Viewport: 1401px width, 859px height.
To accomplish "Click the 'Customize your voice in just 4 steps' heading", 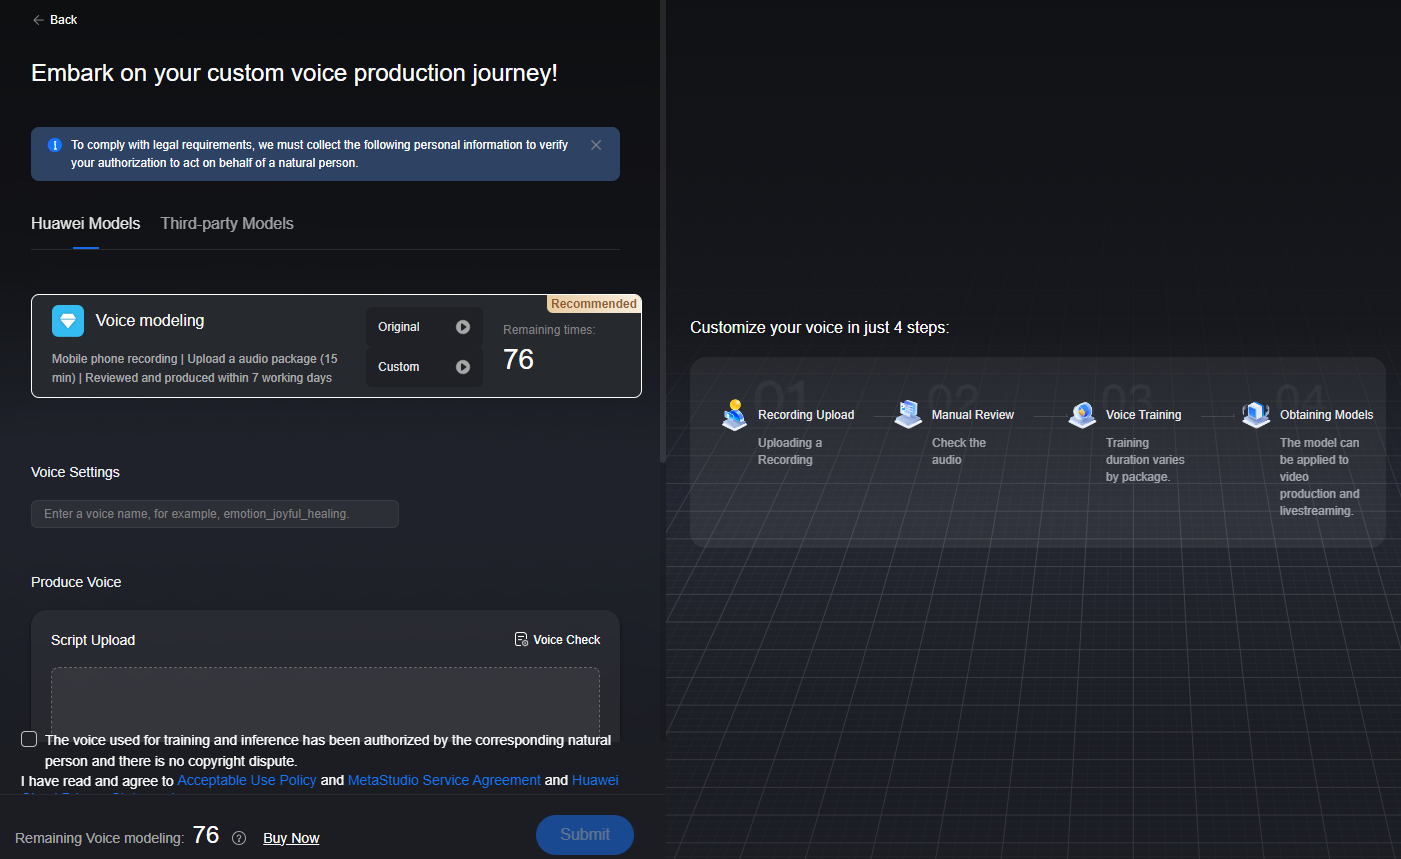I will [820, 328].
